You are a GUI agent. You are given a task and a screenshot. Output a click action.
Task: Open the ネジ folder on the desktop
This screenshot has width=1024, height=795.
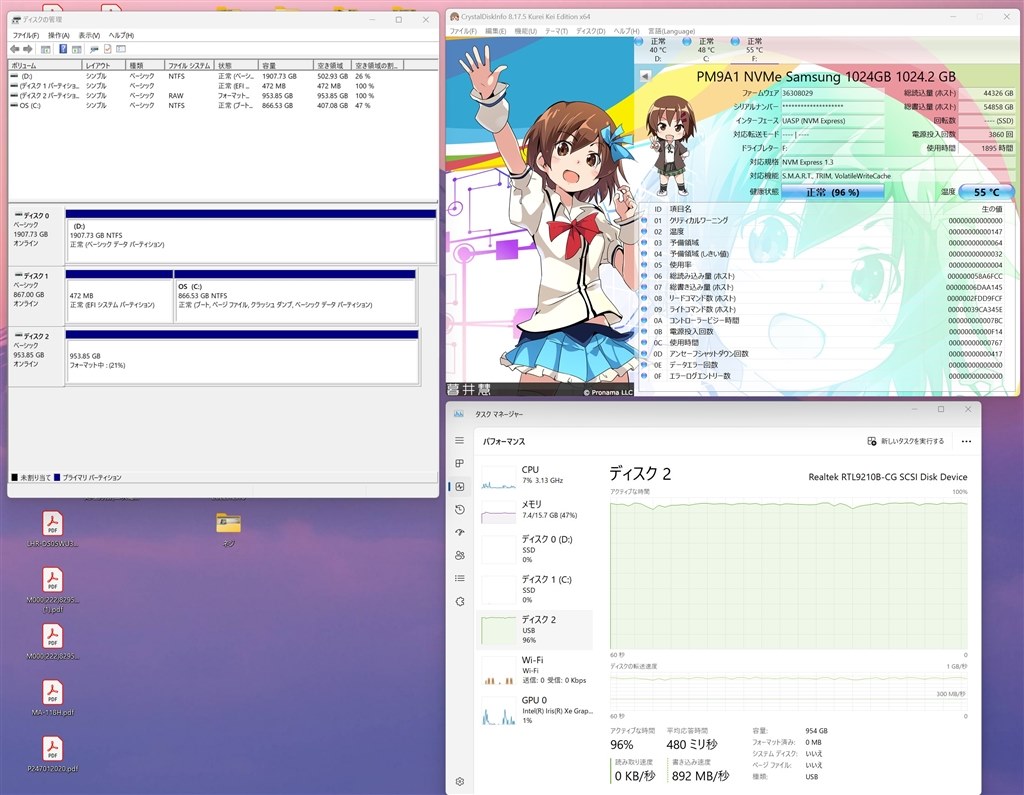click(229, 528)
